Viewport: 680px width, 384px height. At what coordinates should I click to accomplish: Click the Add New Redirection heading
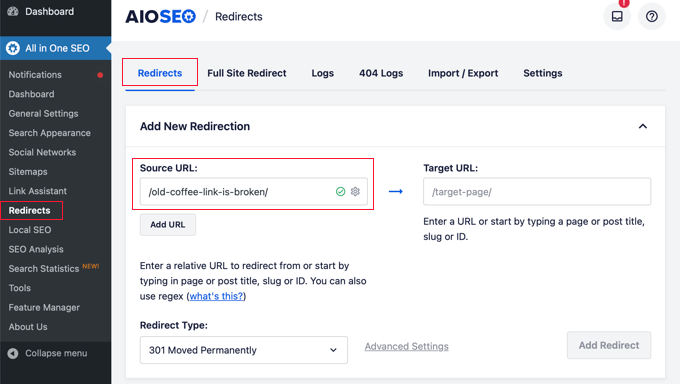[195, 126]
